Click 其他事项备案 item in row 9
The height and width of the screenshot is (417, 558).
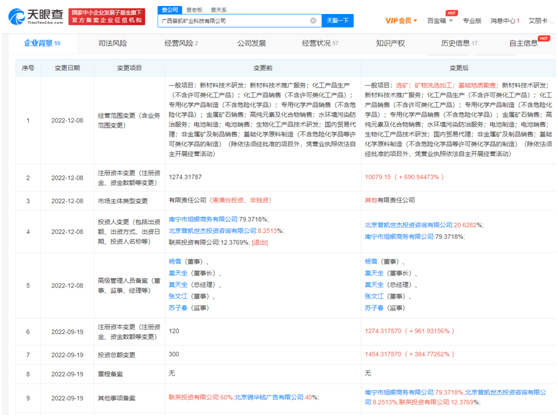[116, 398]
